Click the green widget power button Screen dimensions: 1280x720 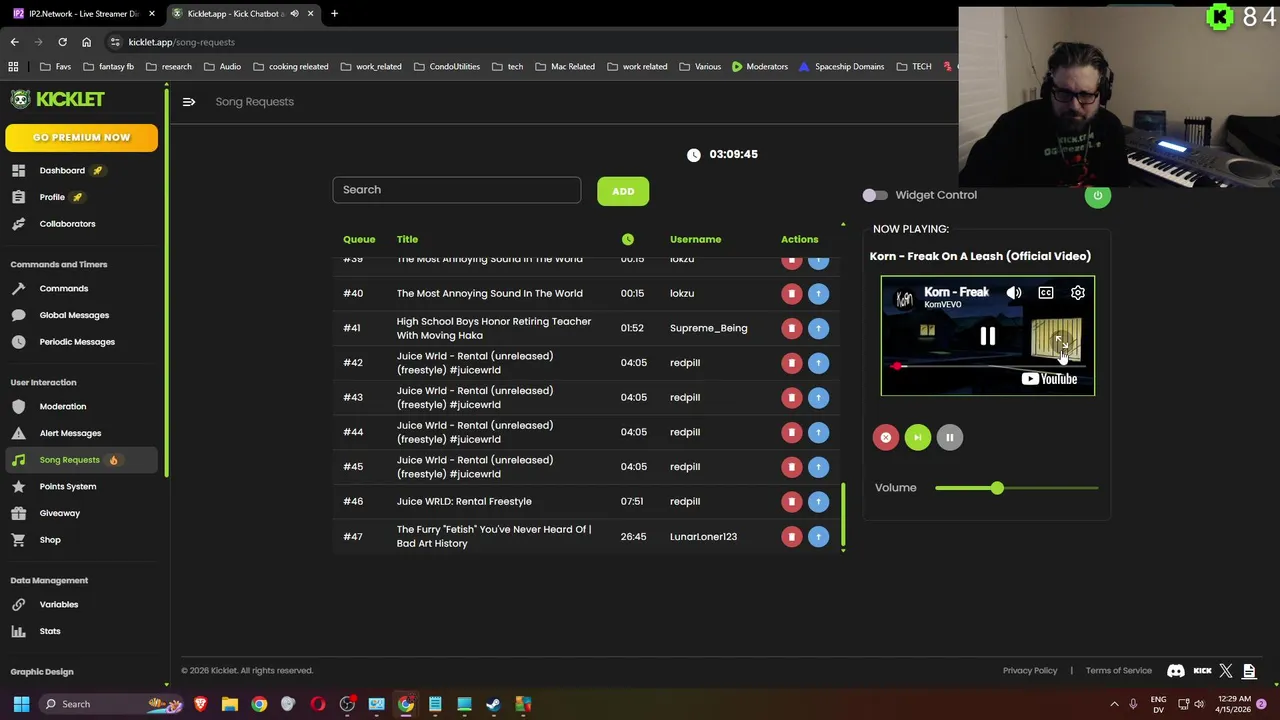pyautogui.click(x=1097, y=195)
